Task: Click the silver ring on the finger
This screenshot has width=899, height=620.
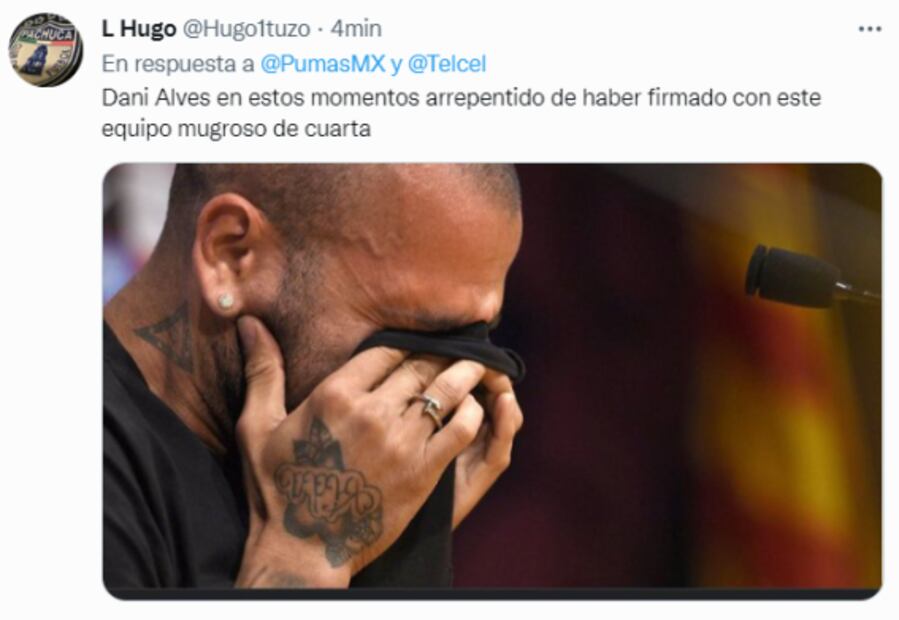Action: [430, 410]
